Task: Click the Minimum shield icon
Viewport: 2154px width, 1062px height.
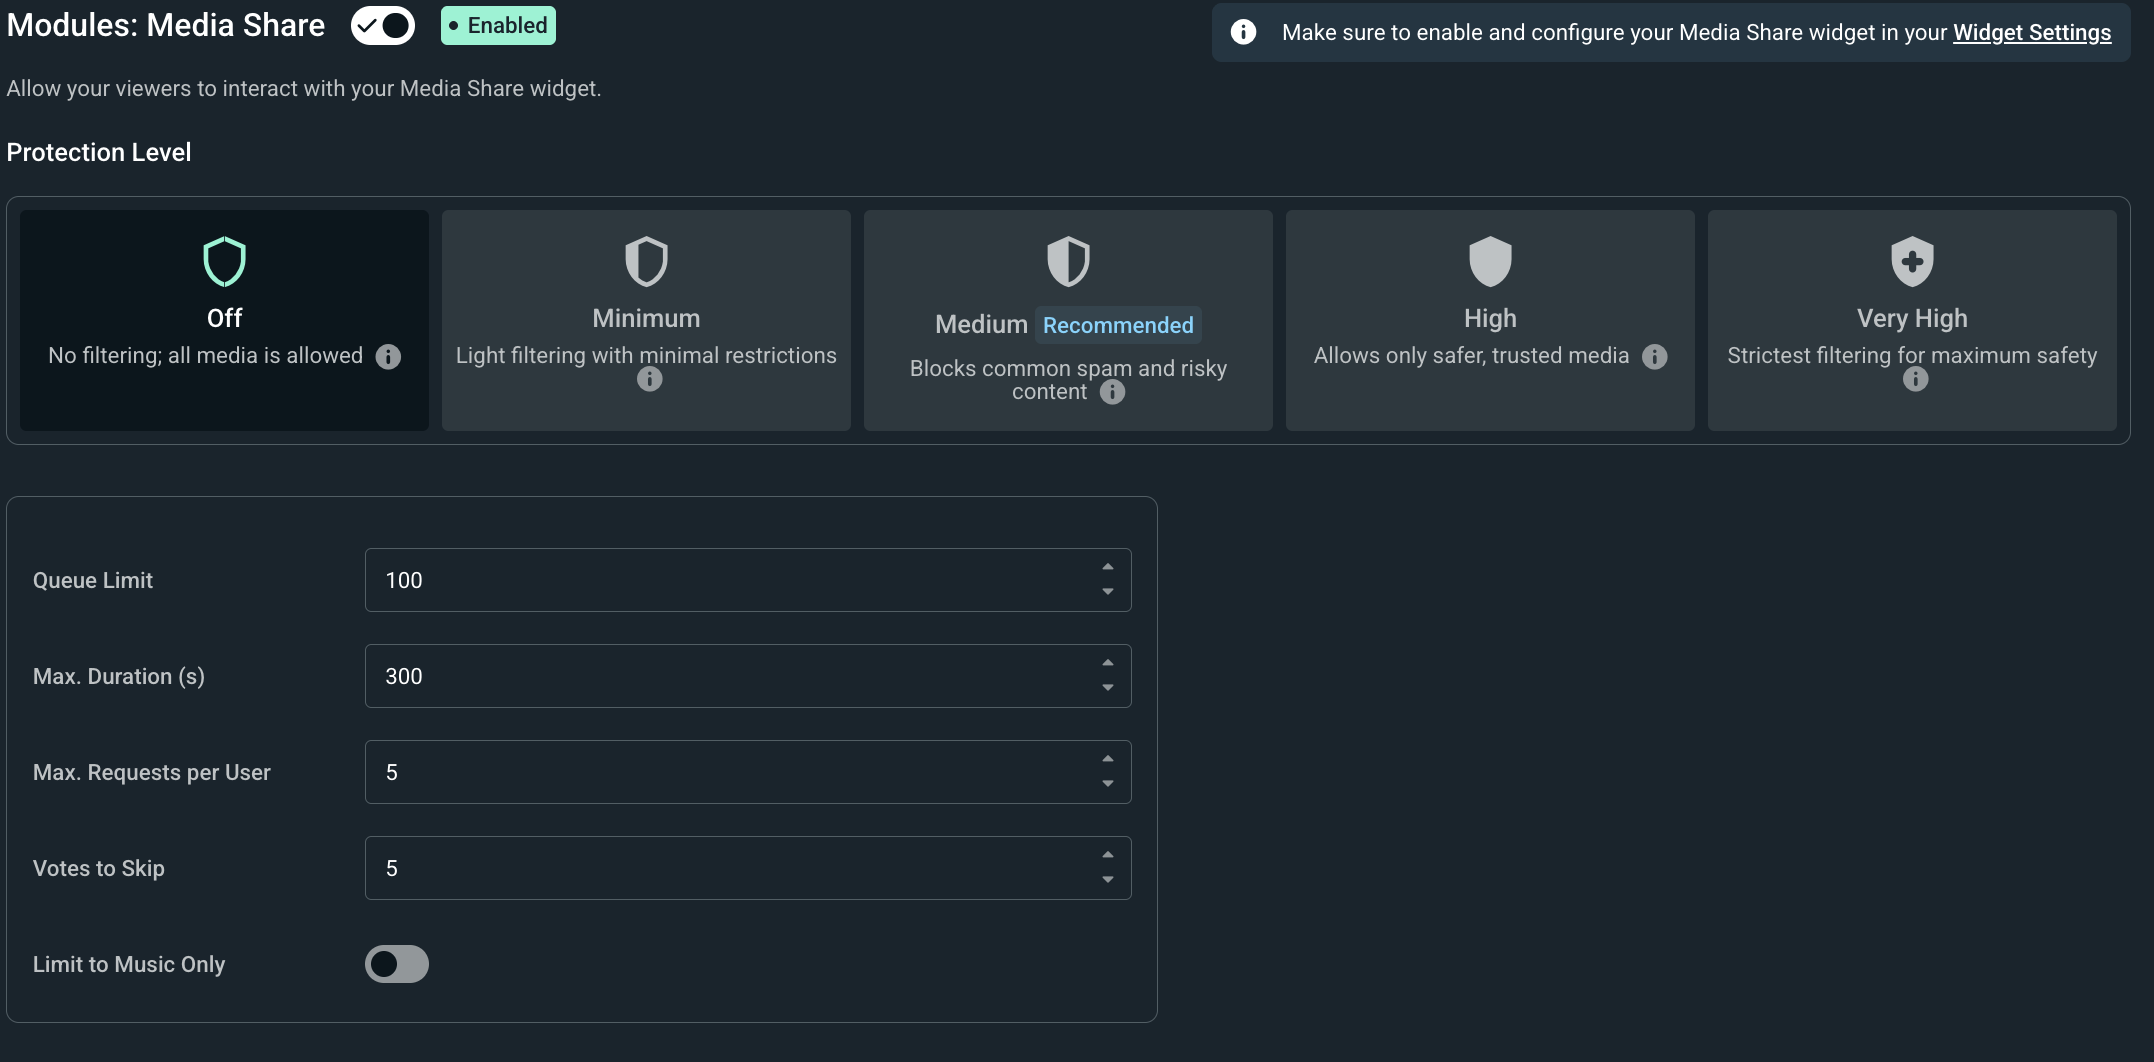Action: 646,262
